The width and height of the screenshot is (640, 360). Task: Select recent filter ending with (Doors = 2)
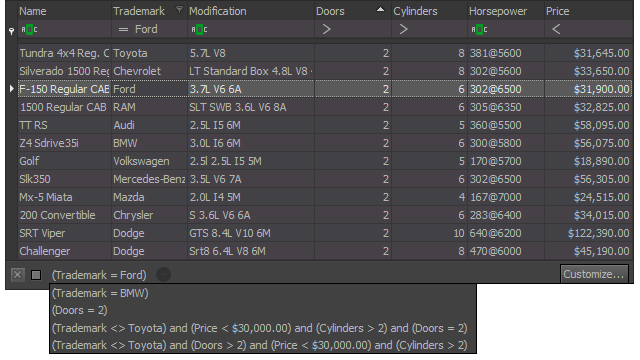(x=260, y=328)
